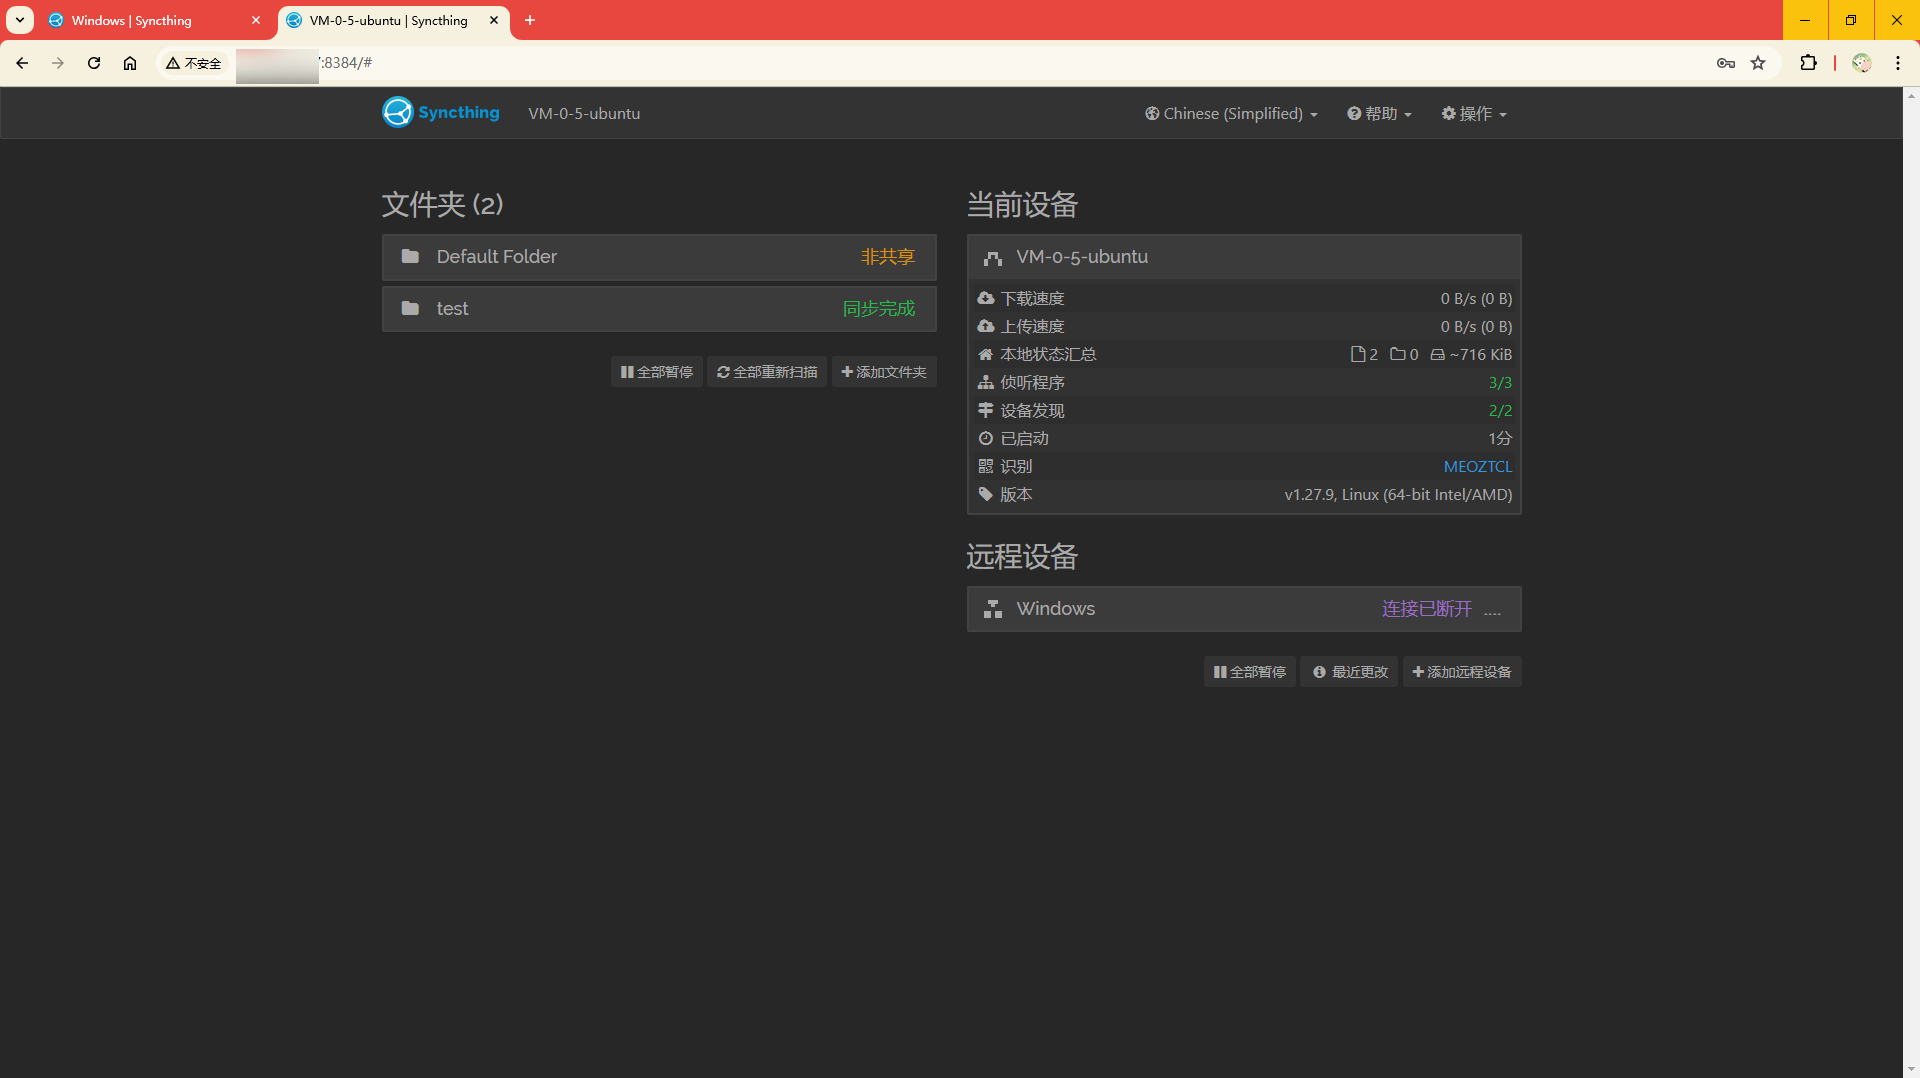Viewport: 1920px width, 1078px height.
Task: Pause all remote devices button
Action: [1250, 672]
